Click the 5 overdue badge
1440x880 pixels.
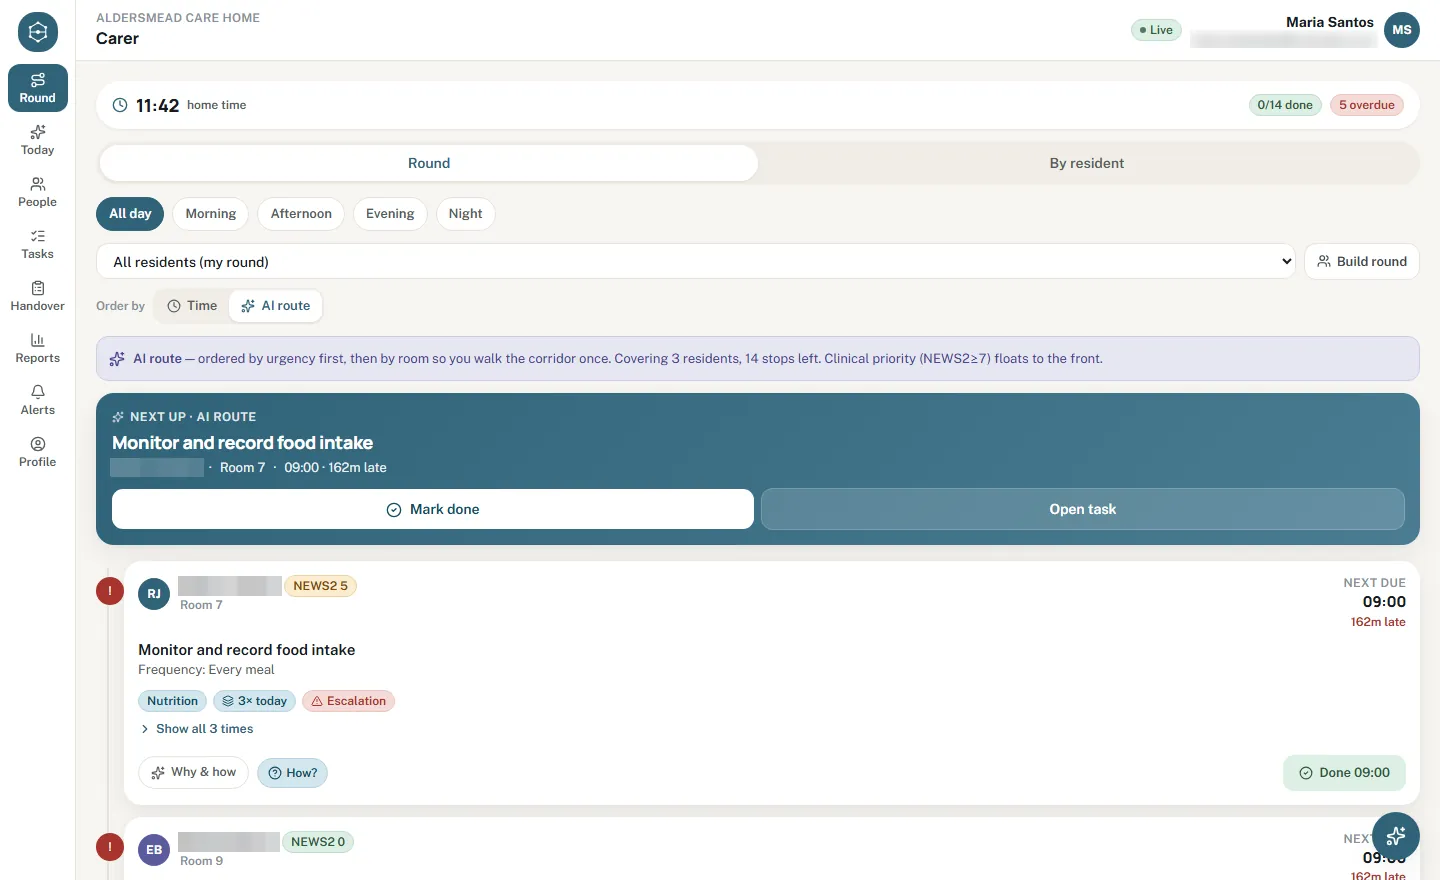coord(1367,105)
